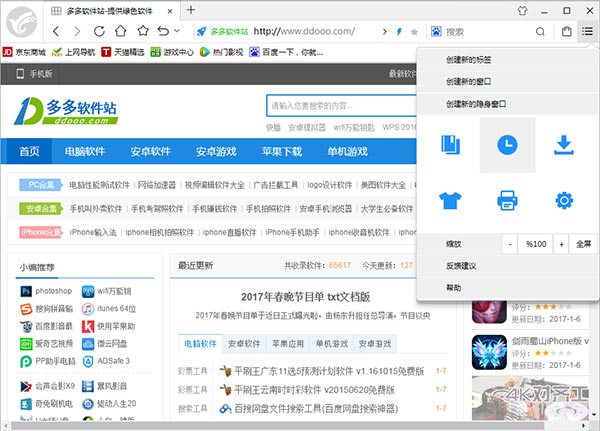600x431 pixels.
Task: Toggle the main menu list icon
Action: [x=587, y=31]
